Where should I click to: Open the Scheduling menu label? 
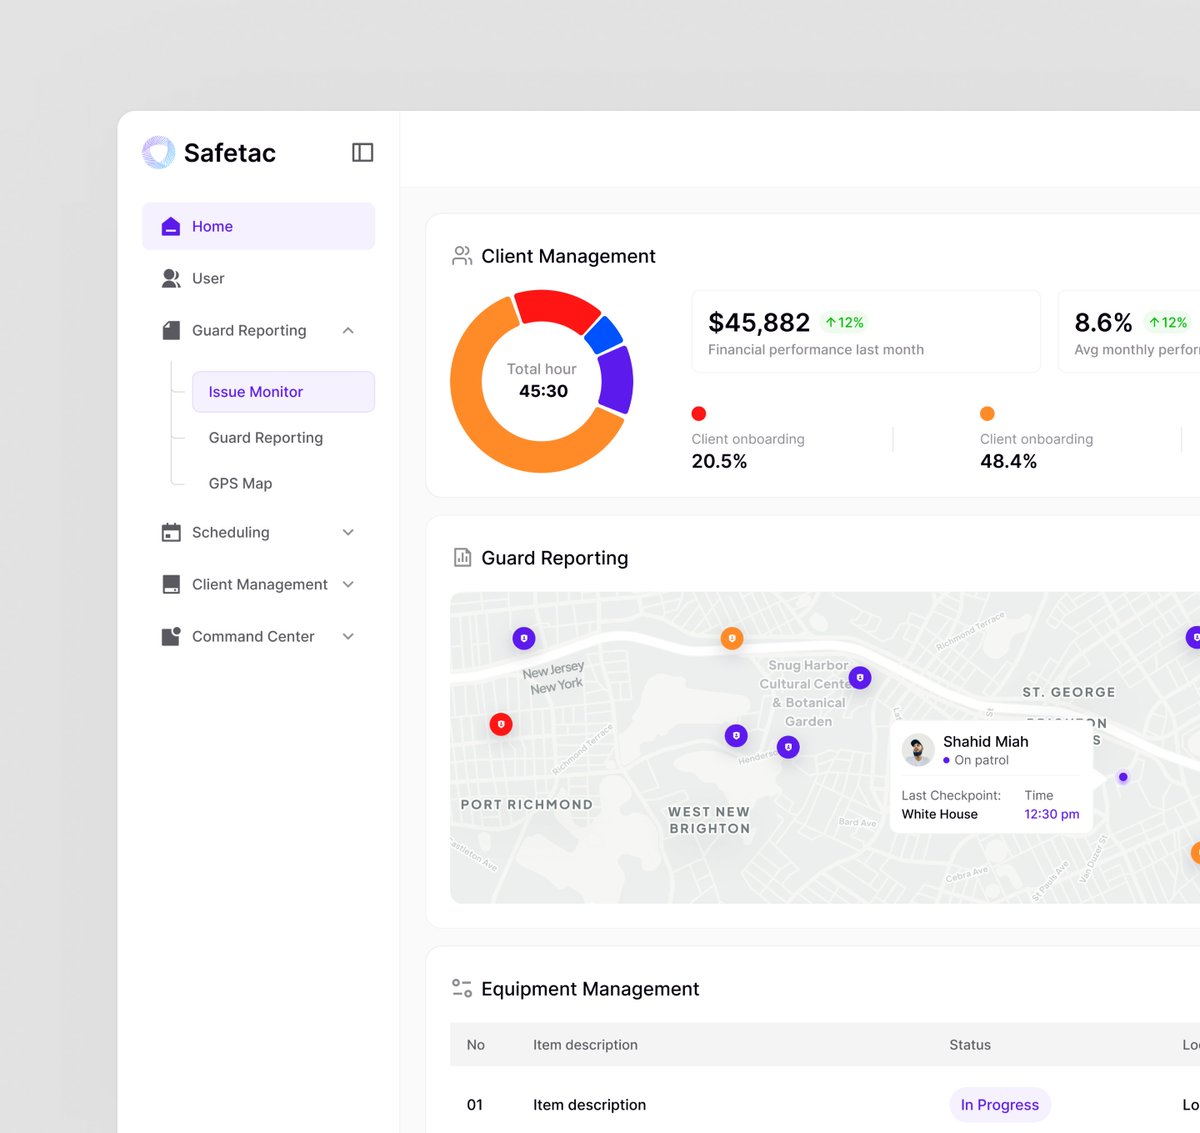point(231,532)
